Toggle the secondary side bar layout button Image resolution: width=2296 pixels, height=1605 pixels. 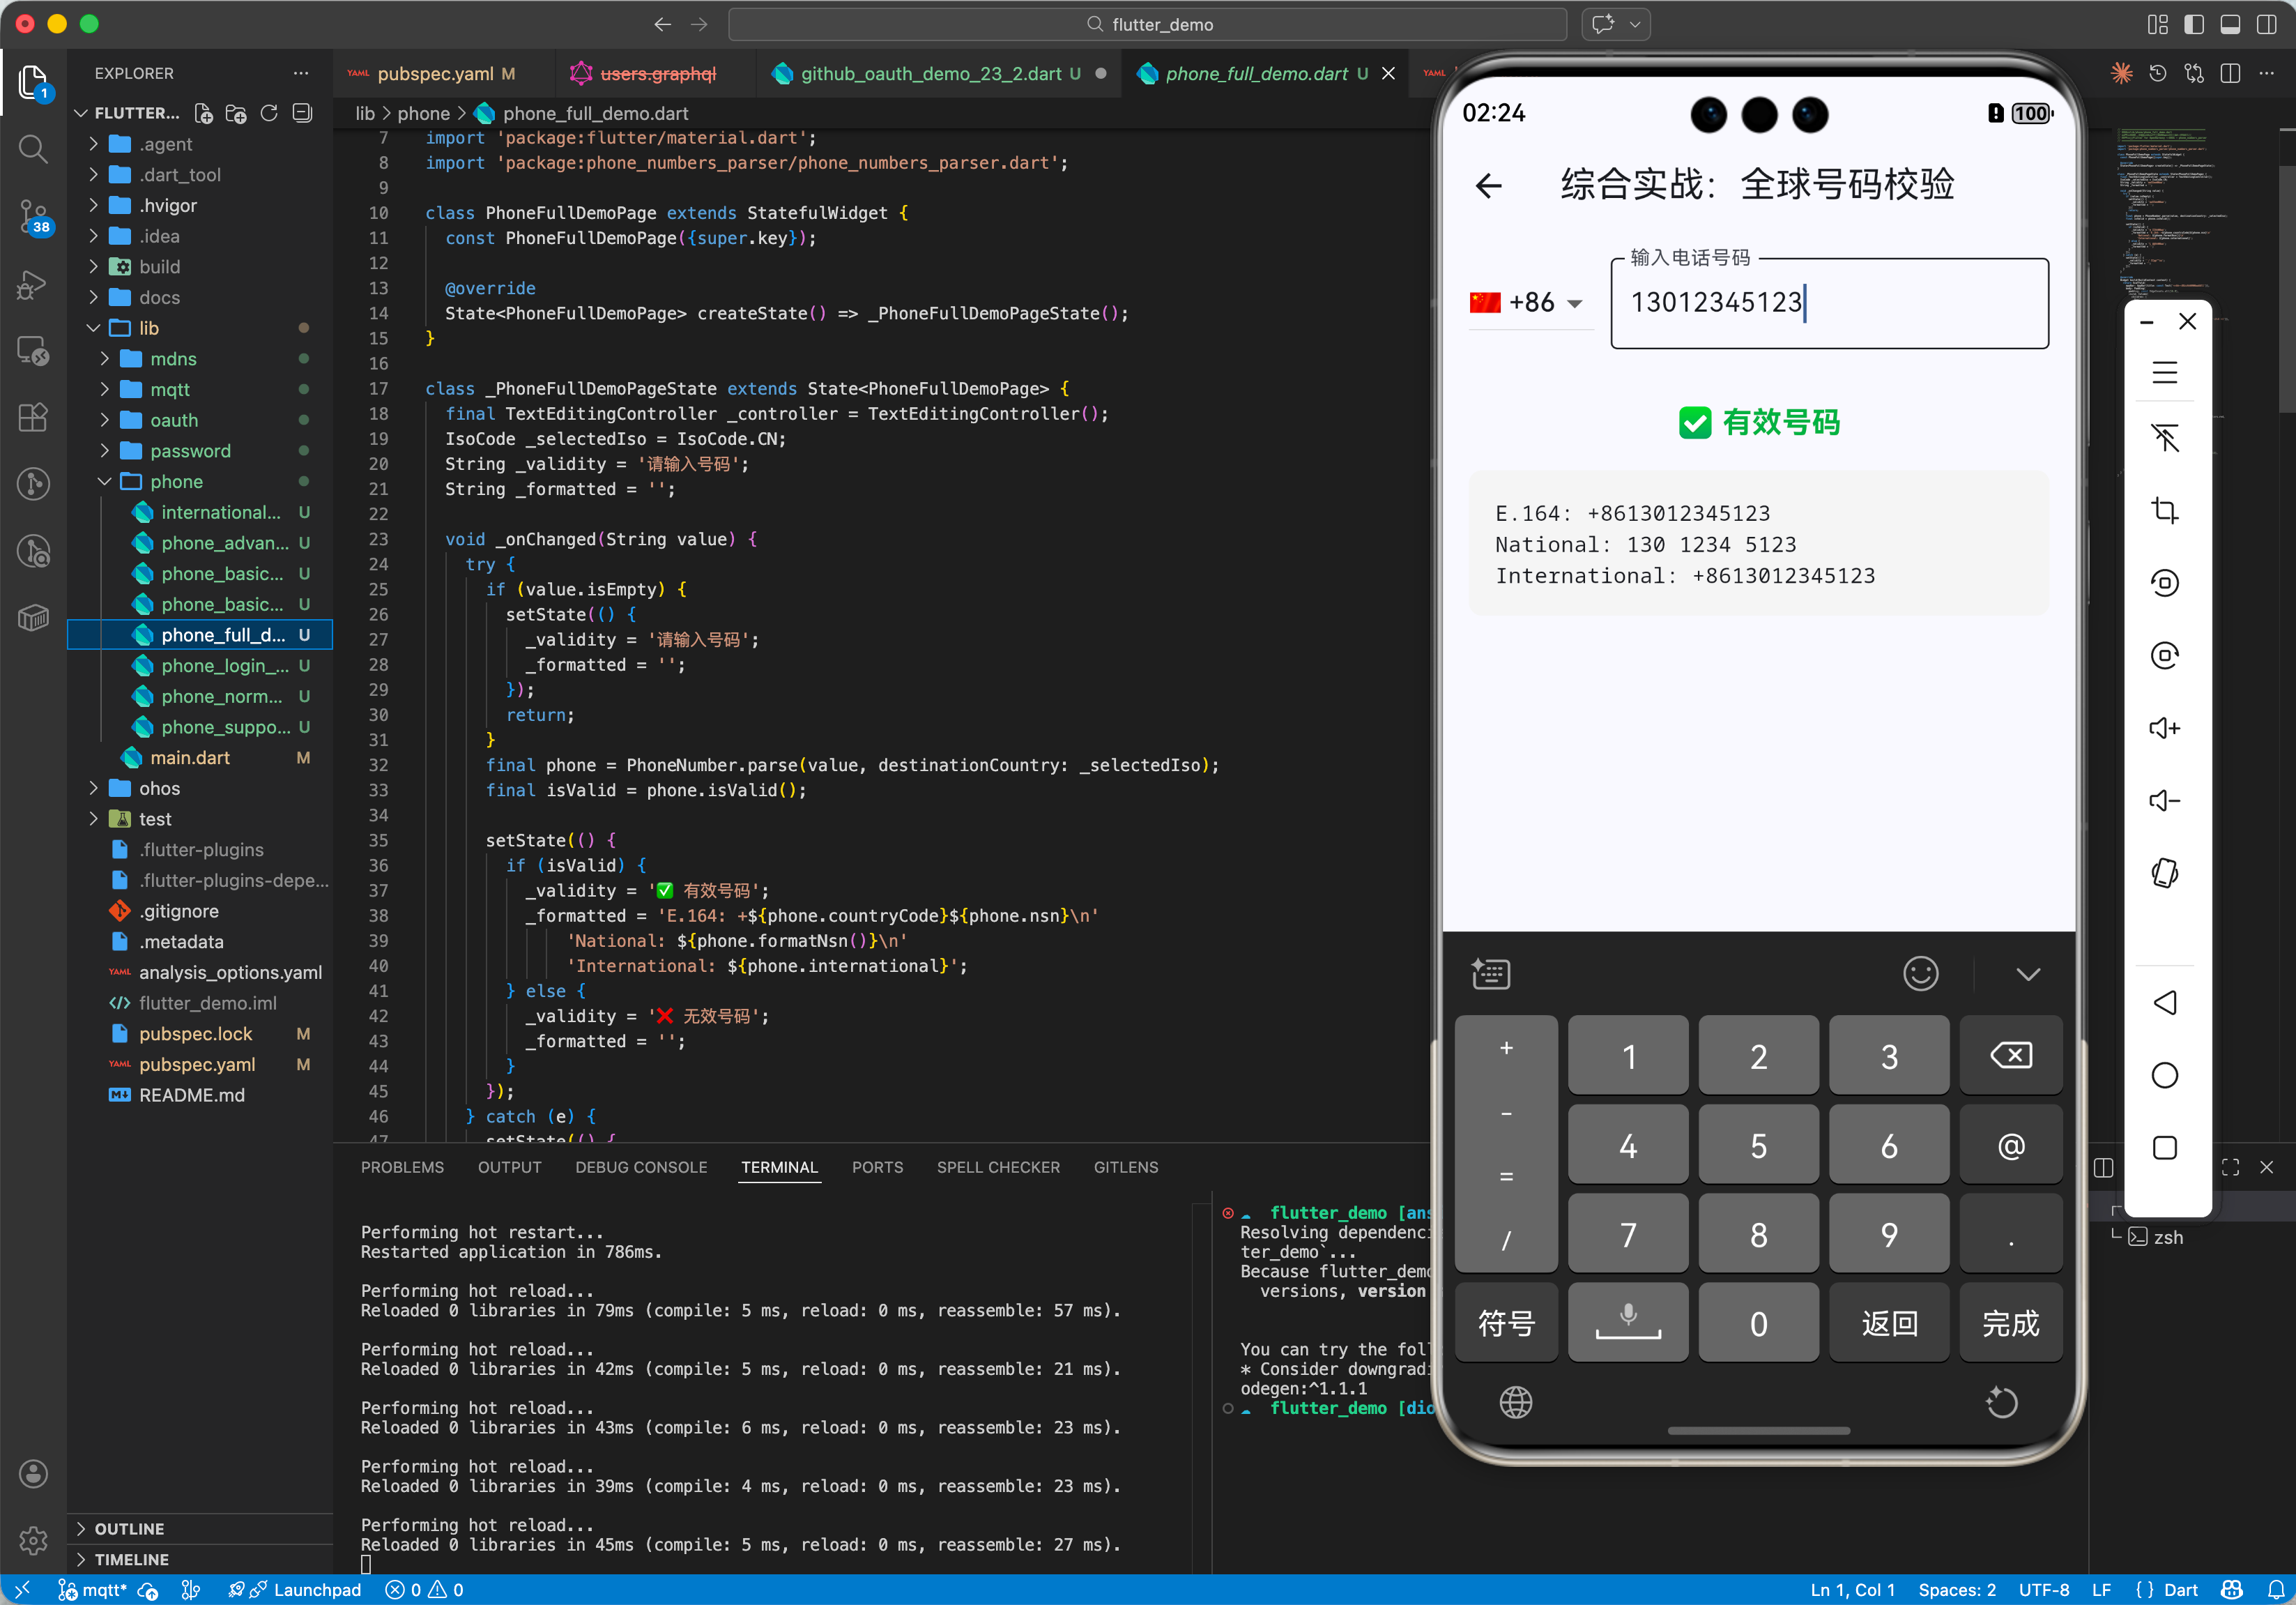pyautogui.click(x=2266, y=24)
